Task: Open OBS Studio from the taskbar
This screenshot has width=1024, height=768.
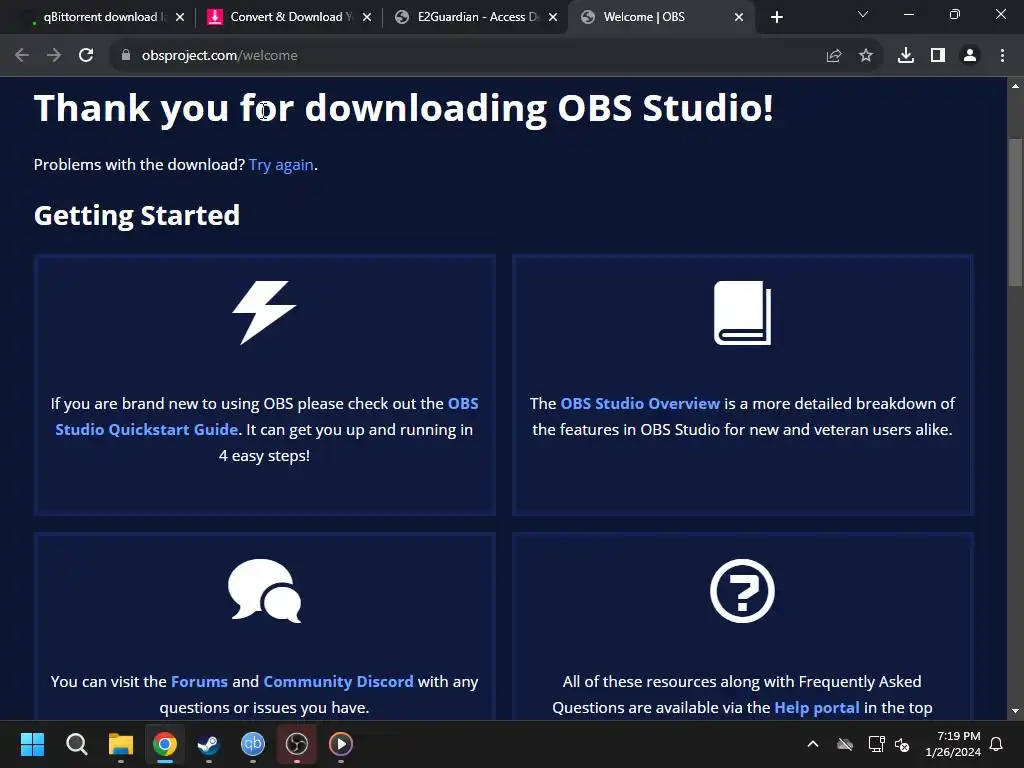Action: coord(296,744)
